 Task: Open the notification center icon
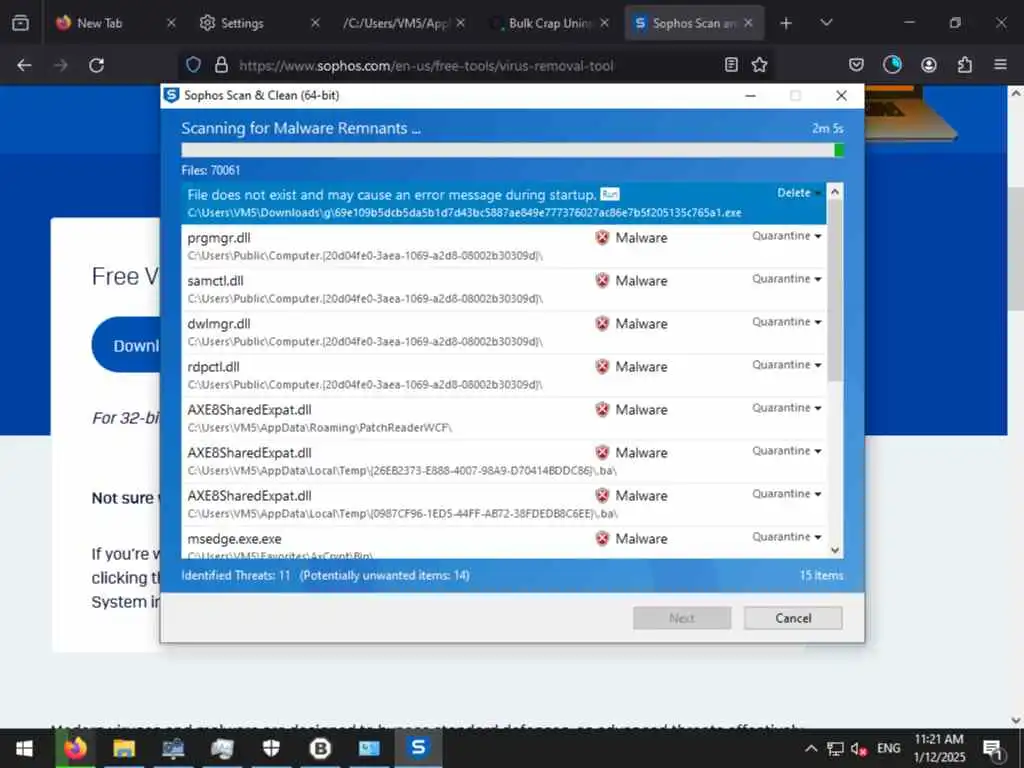tap(993, 748)
